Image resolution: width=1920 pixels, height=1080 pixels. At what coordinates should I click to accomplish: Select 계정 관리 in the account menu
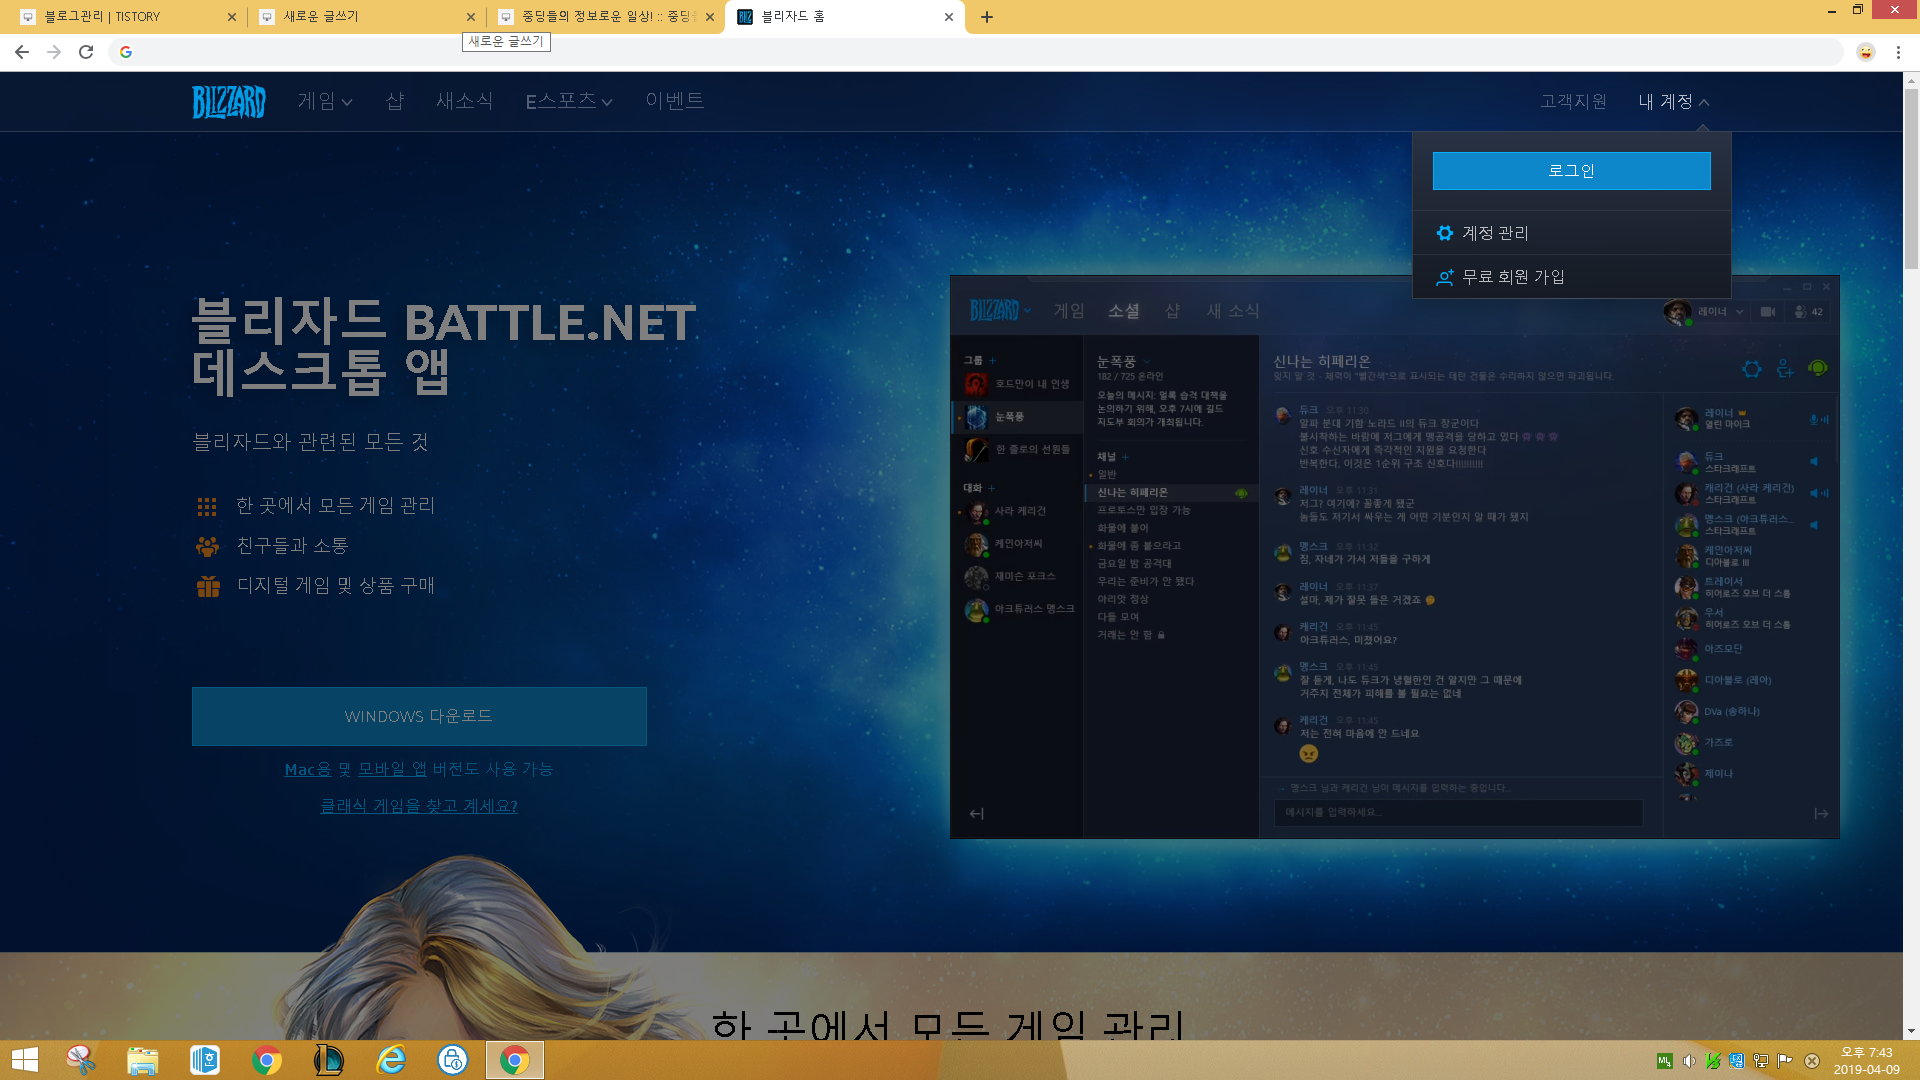coord(1571,233)
